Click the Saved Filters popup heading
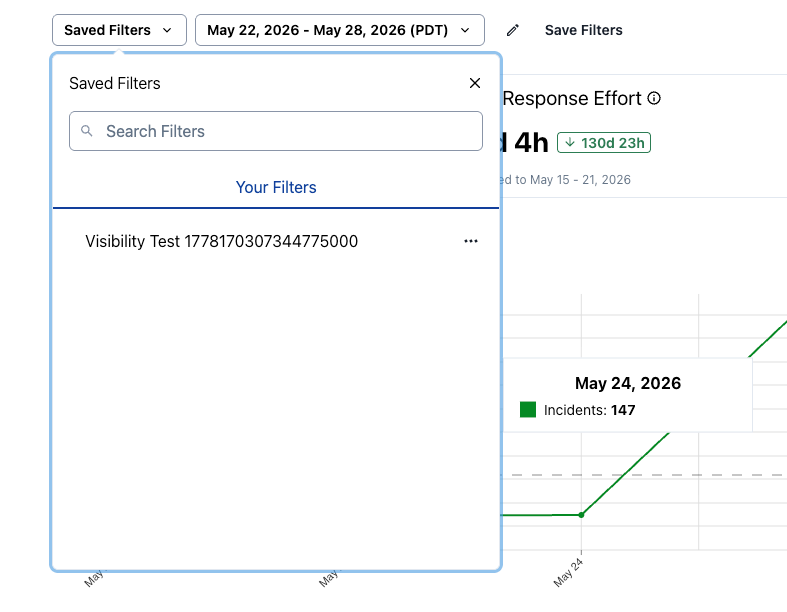This screenshot has width=787, height=612. coord(115,83)
